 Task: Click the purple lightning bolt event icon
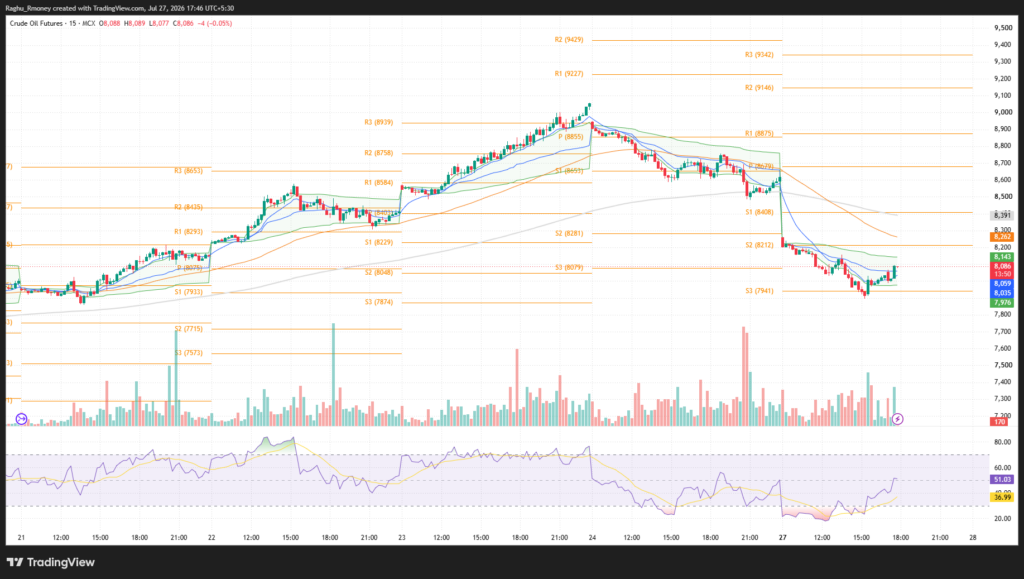click(898, 419)
